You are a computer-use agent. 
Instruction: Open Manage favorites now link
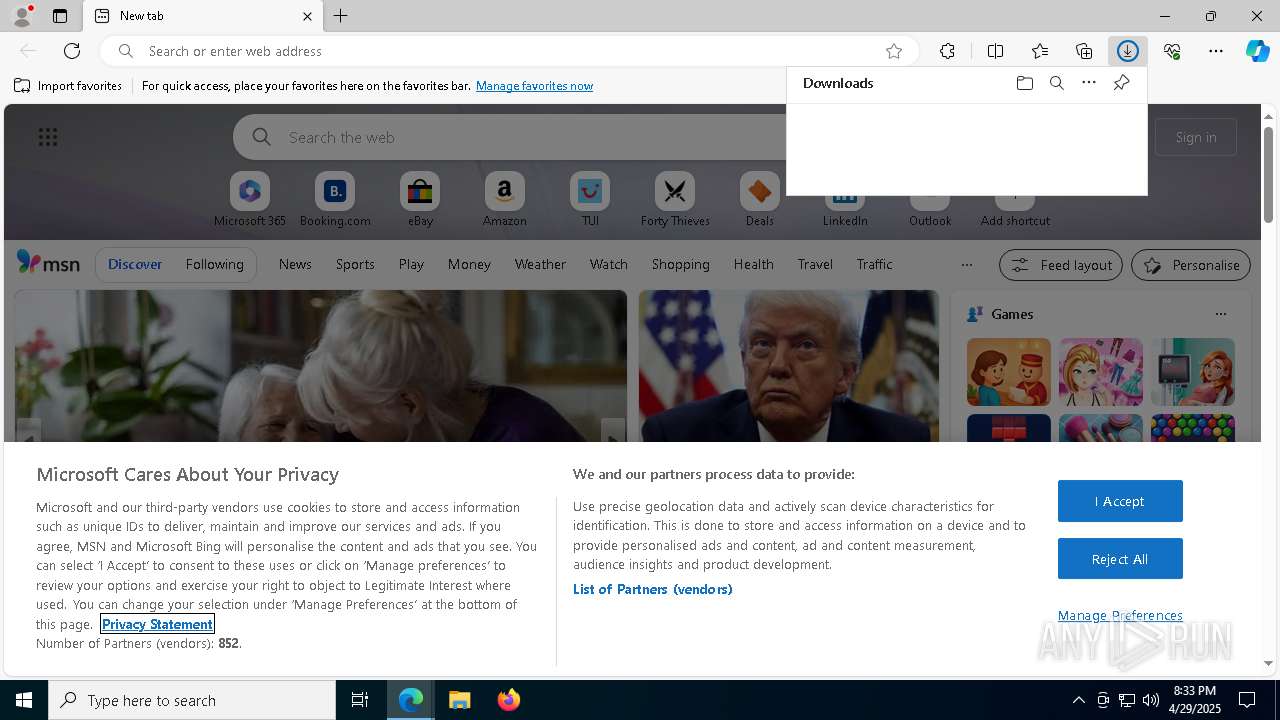(x=534, y=86)
